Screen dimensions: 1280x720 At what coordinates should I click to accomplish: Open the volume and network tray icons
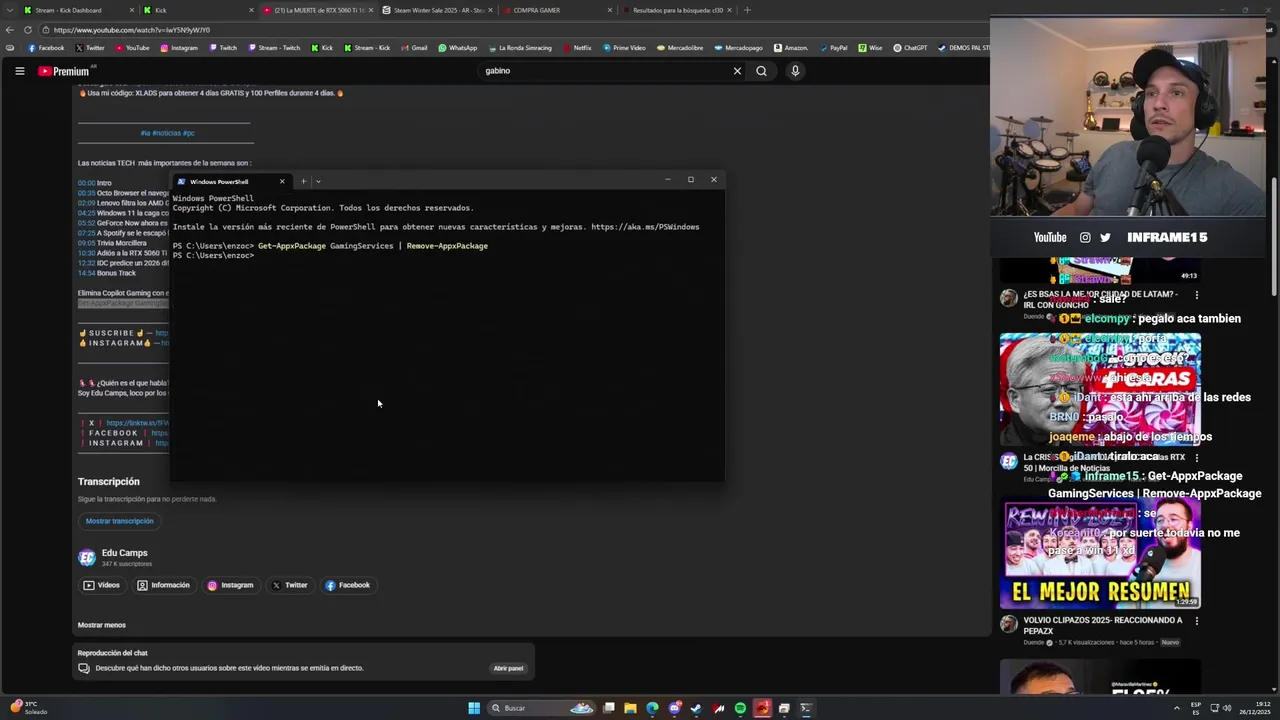(x=1221, y=708)
